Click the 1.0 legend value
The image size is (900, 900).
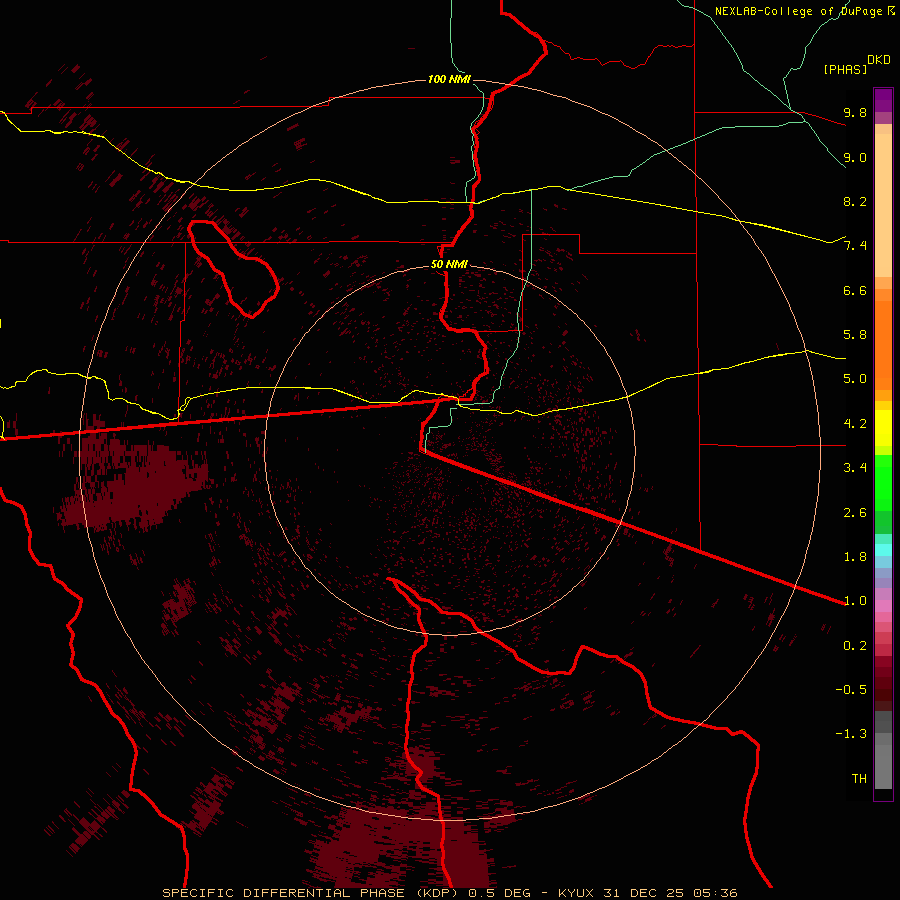click(855, 601)
